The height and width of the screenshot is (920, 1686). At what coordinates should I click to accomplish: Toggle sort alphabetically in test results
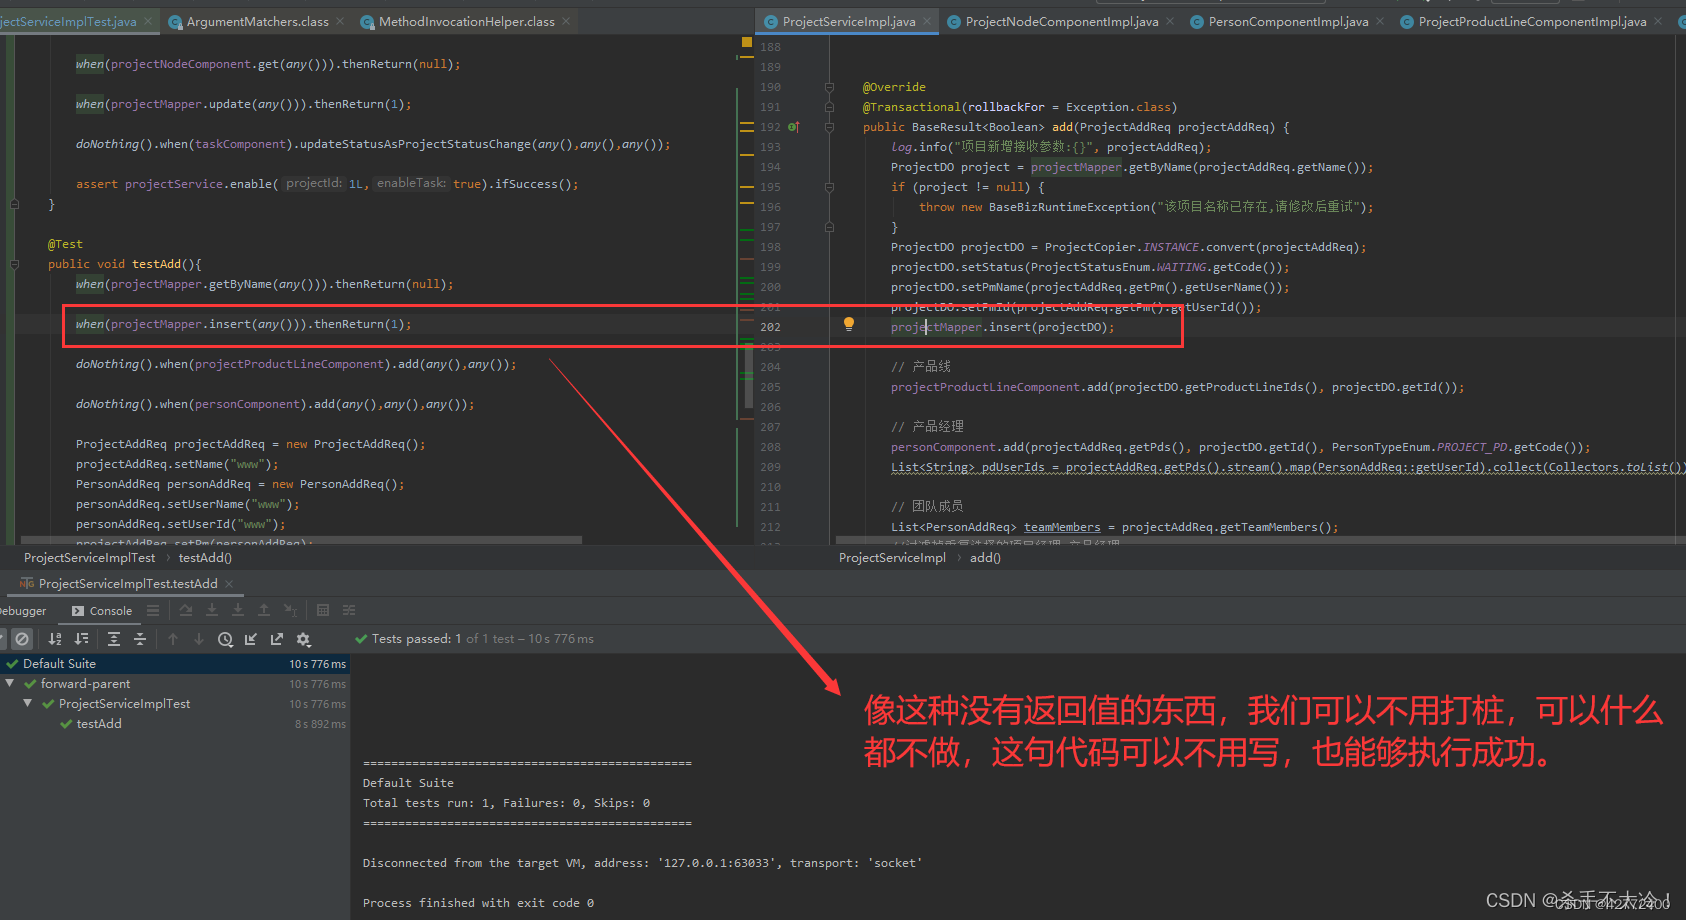55,639
